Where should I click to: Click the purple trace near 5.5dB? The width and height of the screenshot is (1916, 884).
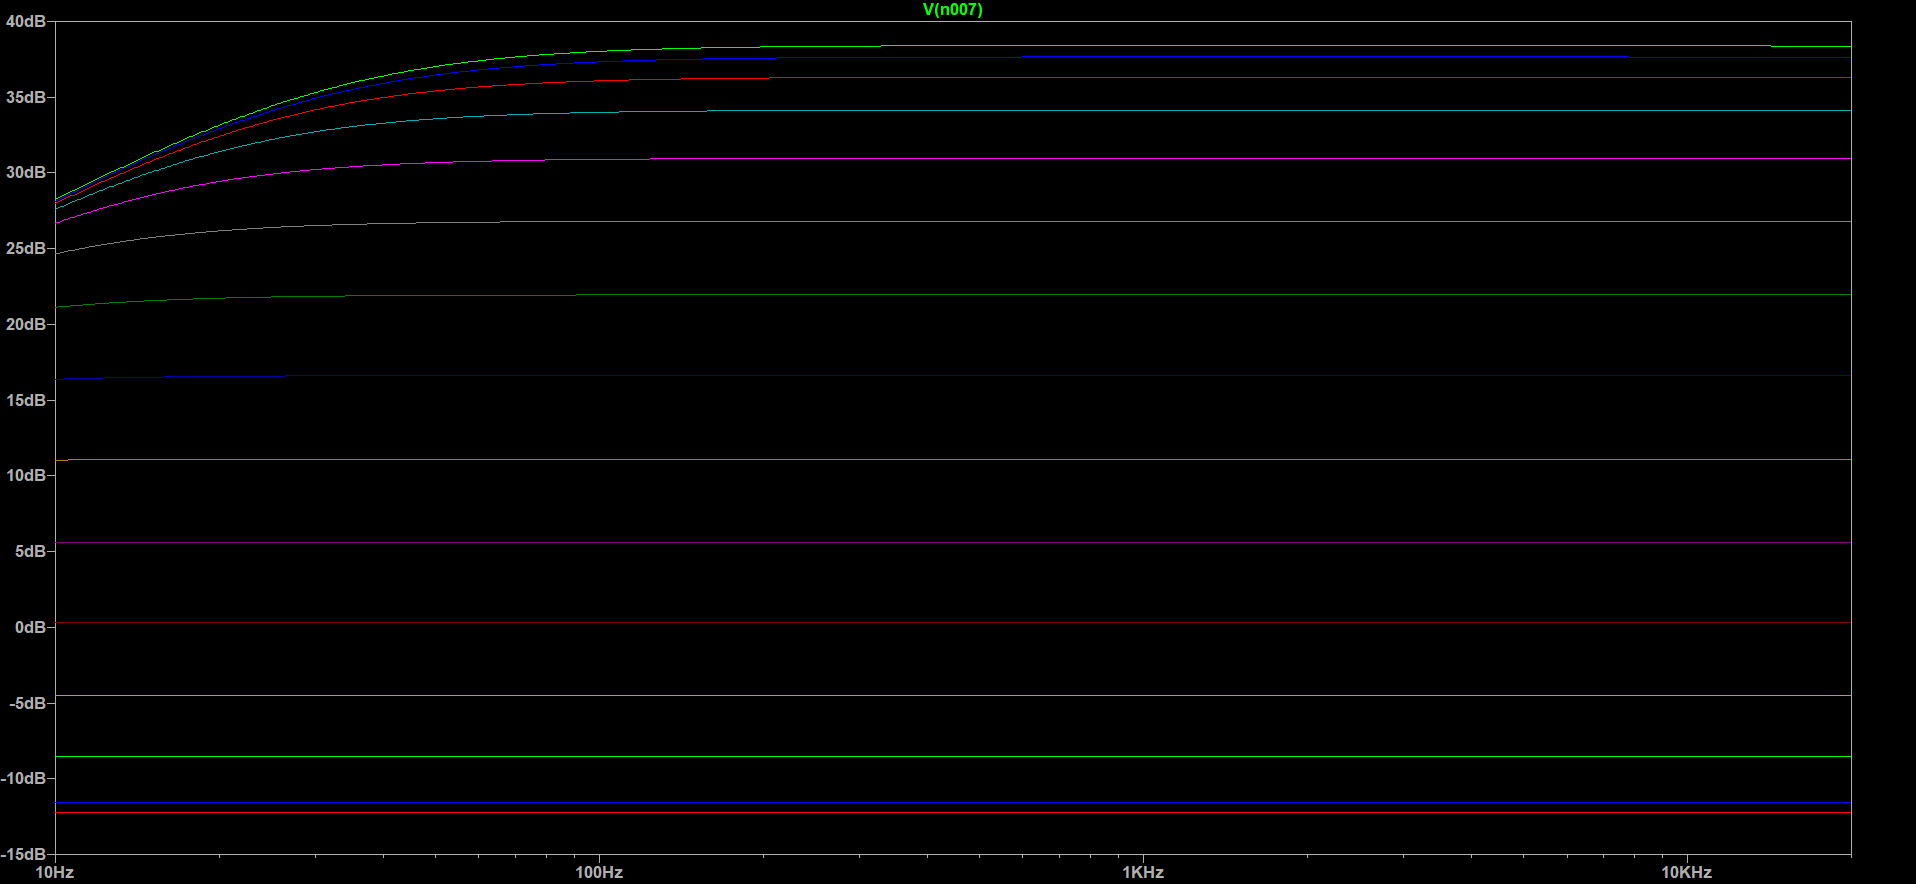953,543
